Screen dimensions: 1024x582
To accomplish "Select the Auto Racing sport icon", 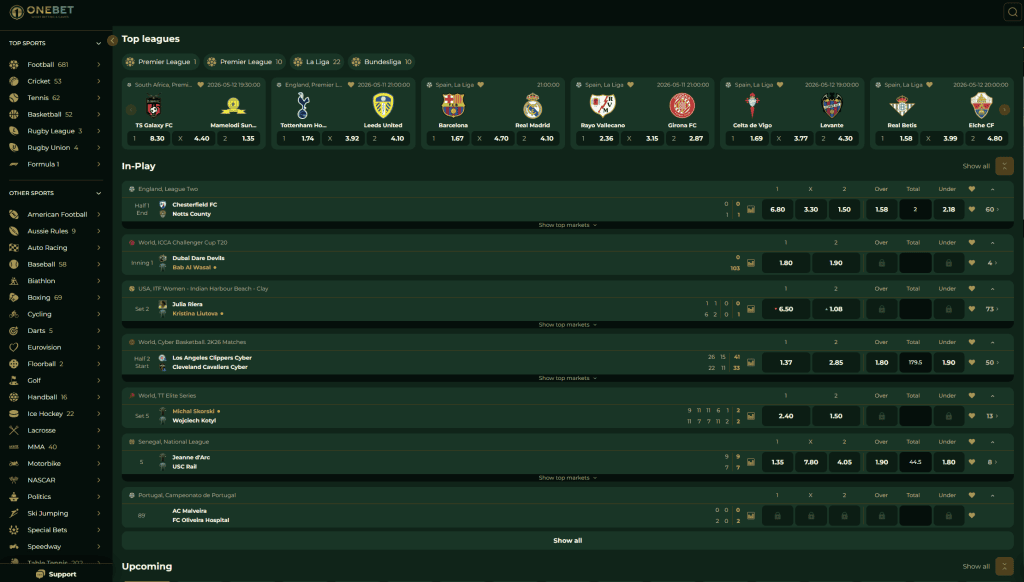I will pyautogui.click(x=14, y=248).
